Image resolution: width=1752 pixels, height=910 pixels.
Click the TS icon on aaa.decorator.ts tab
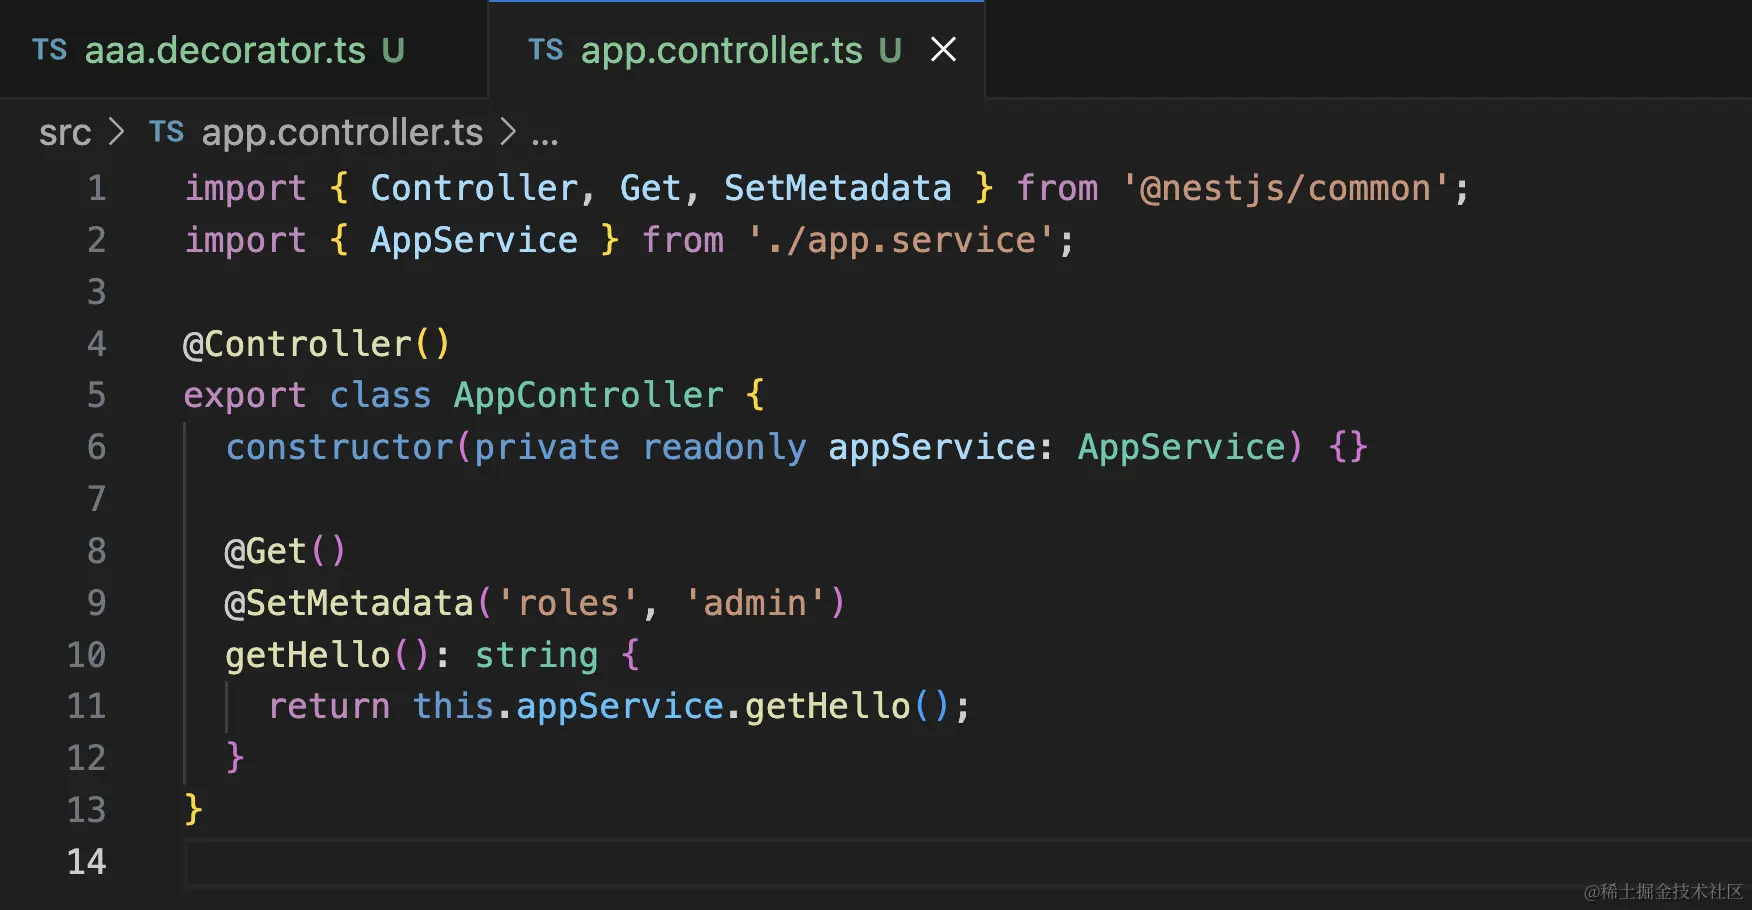click(x=49, y=50)
